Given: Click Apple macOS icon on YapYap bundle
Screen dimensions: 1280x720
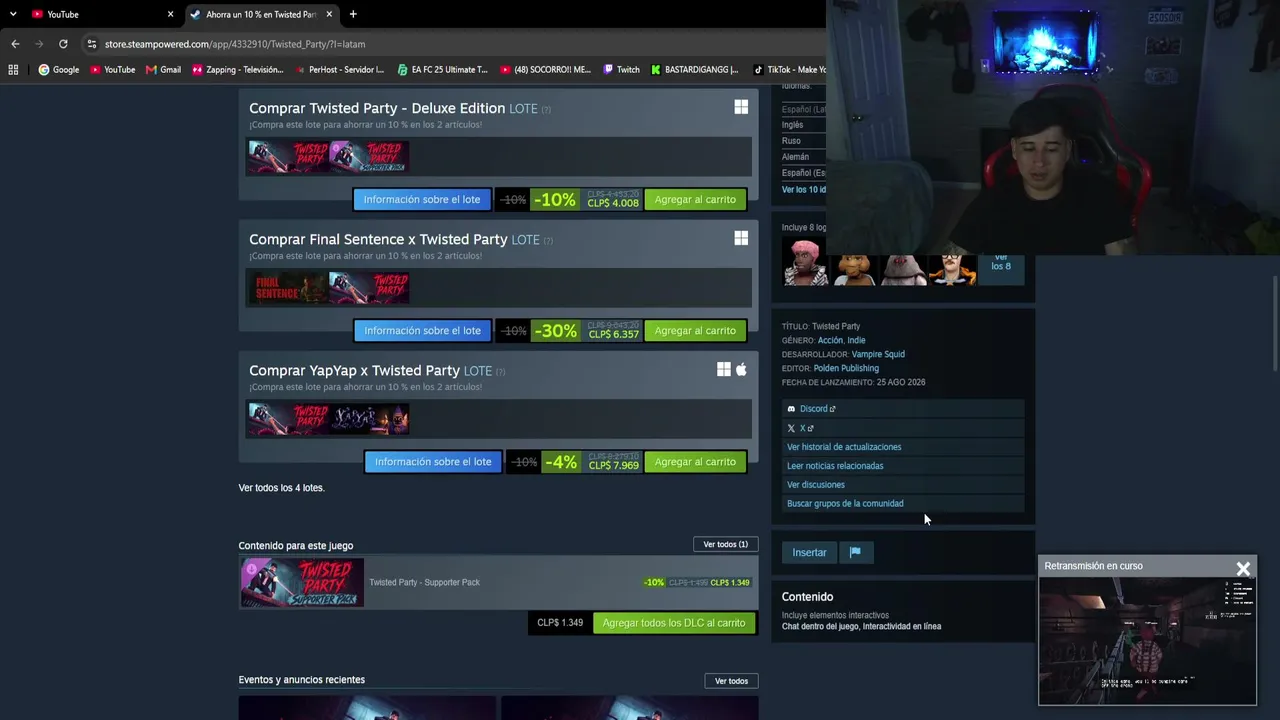Looking at the screenshot, I should tap(741, 370).
